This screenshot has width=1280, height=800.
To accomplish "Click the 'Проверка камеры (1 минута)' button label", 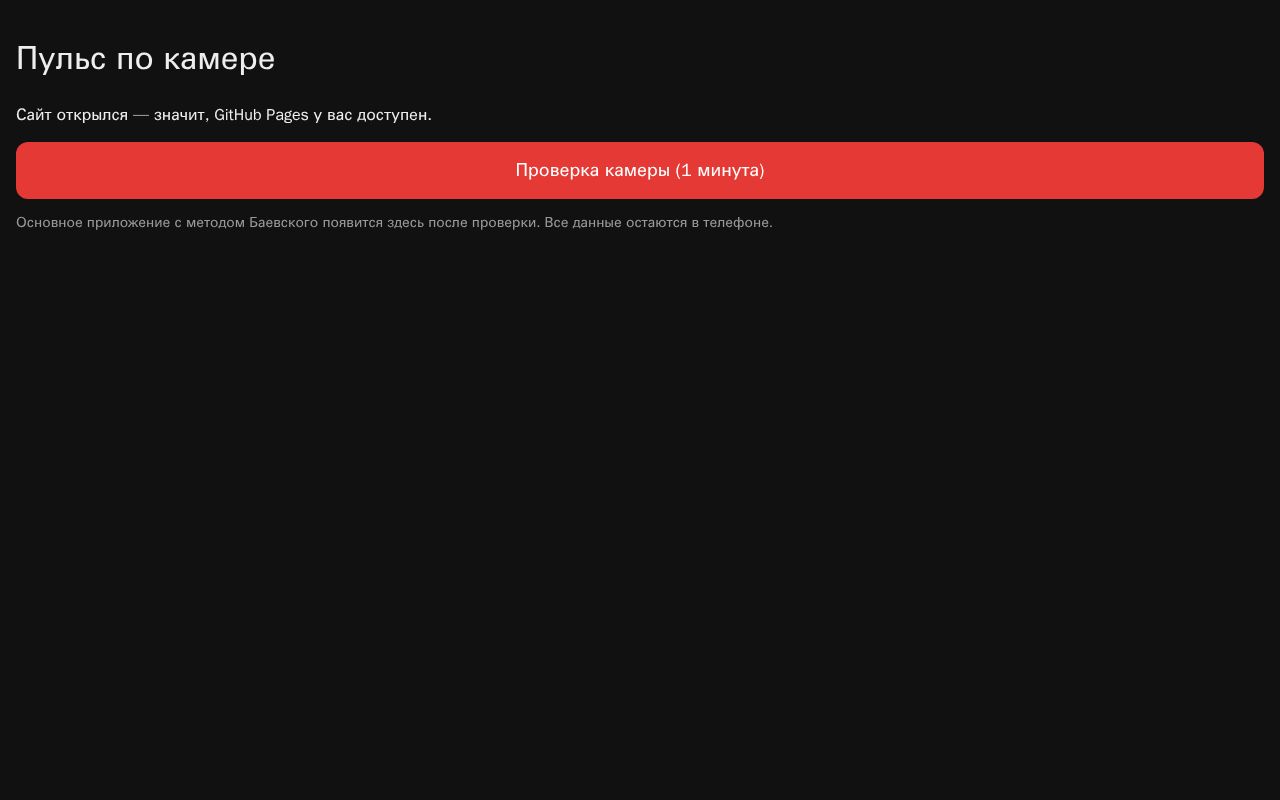I will (x=640, y=170).
